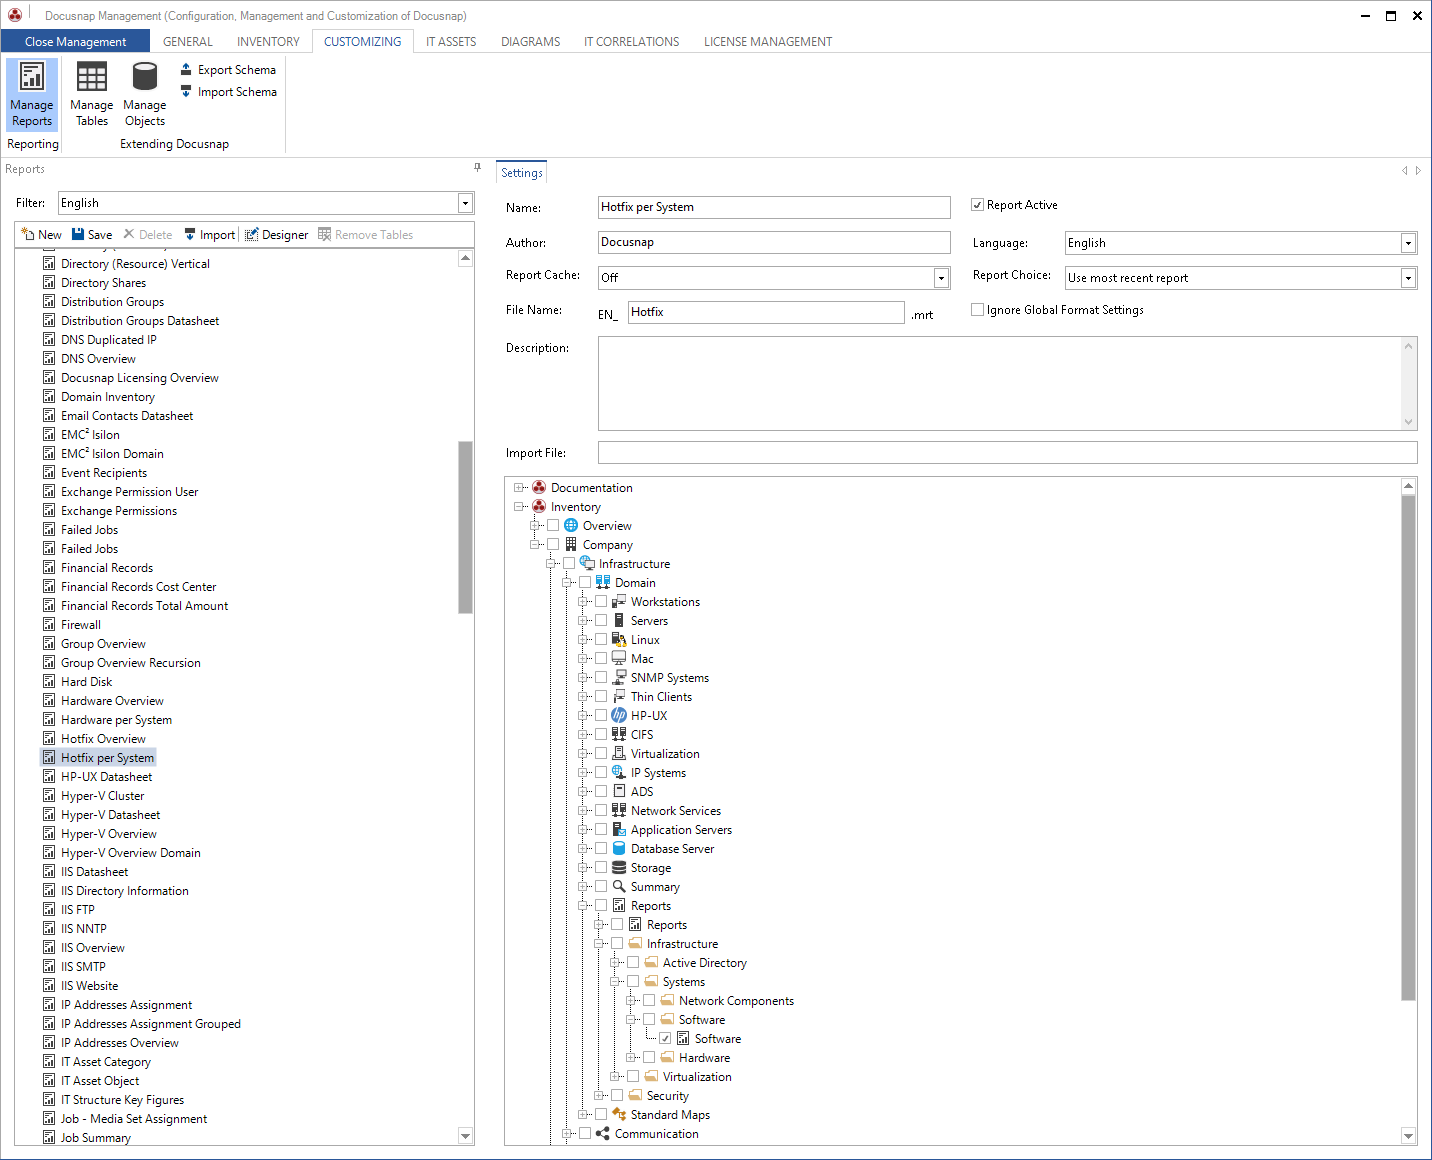Click the Communication share icon
The image size is (1432, 1160).
pos(603,1133)
